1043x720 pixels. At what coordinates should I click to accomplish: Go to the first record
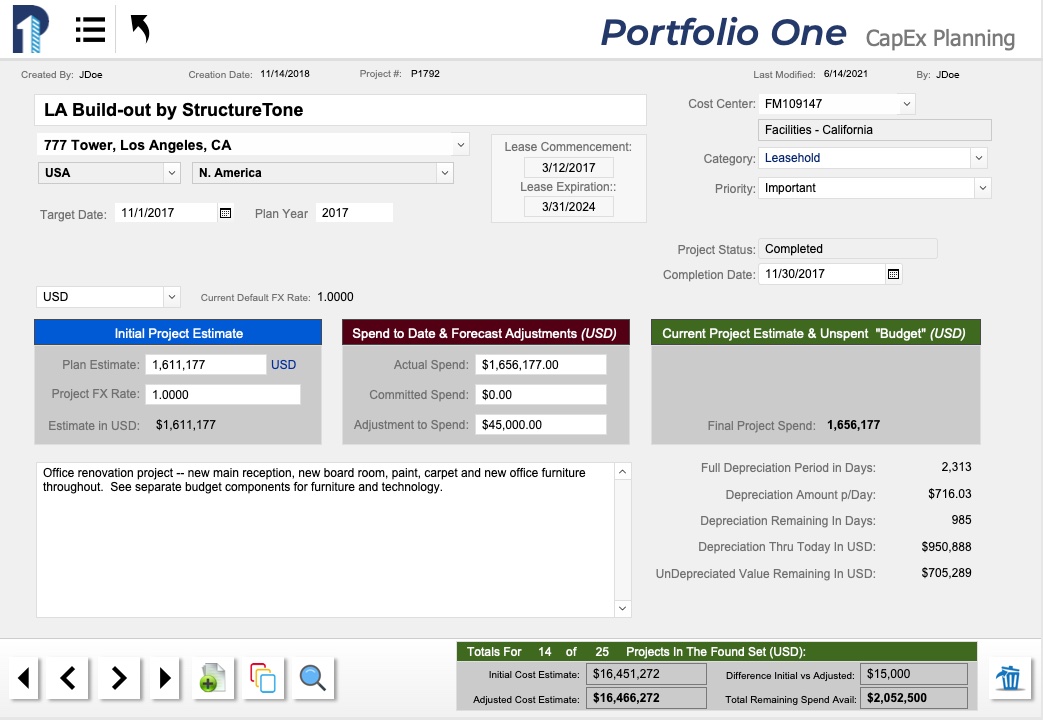click(x=24, y=678)
